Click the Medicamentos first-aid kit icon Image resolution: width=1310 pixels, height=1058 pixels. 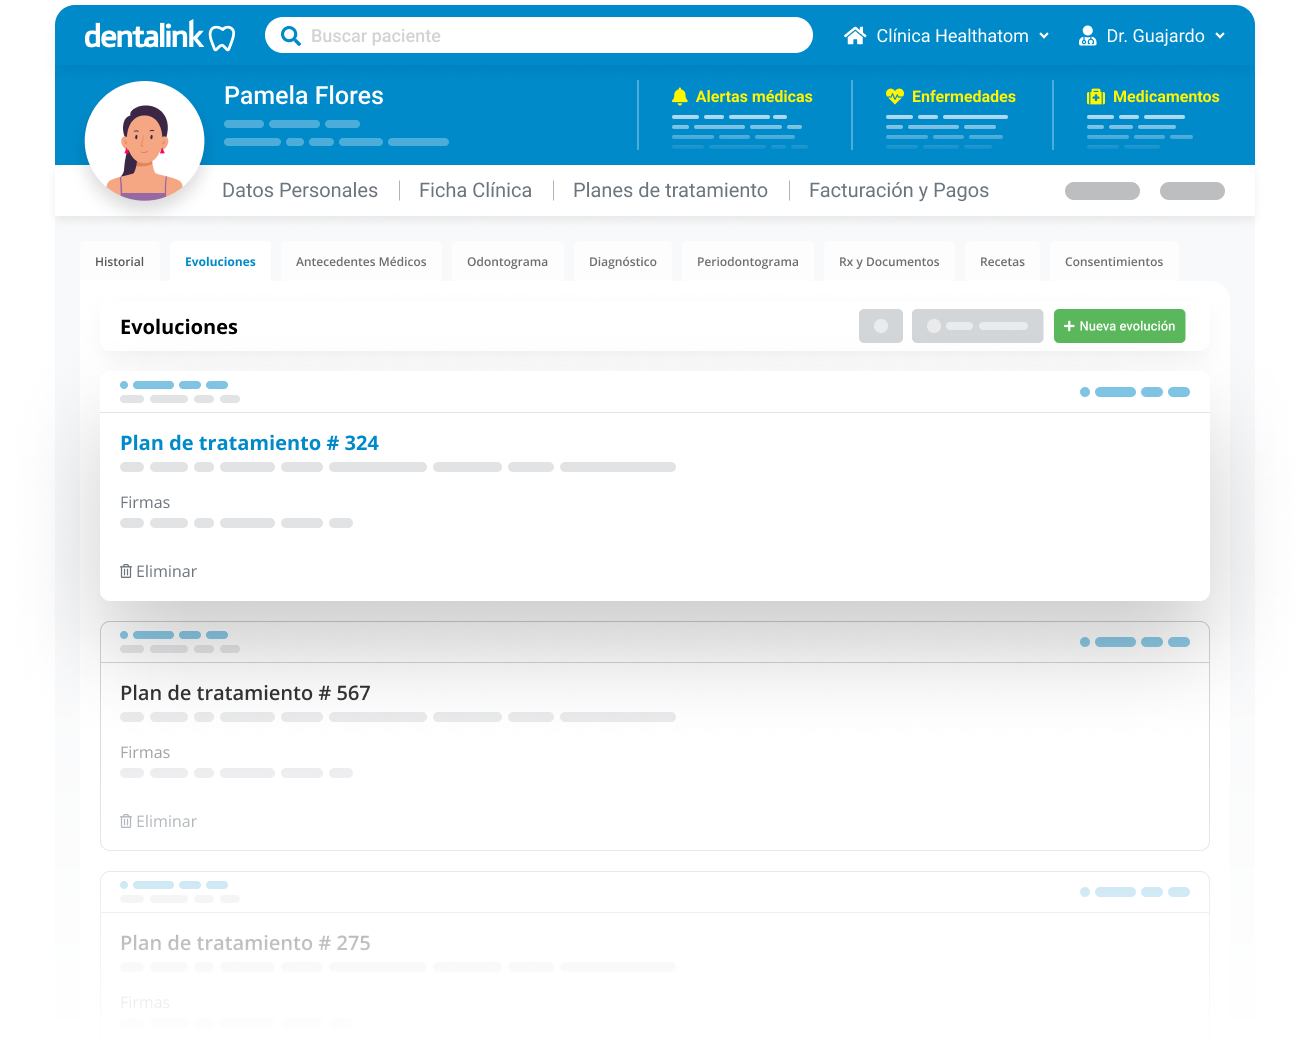1096,97
